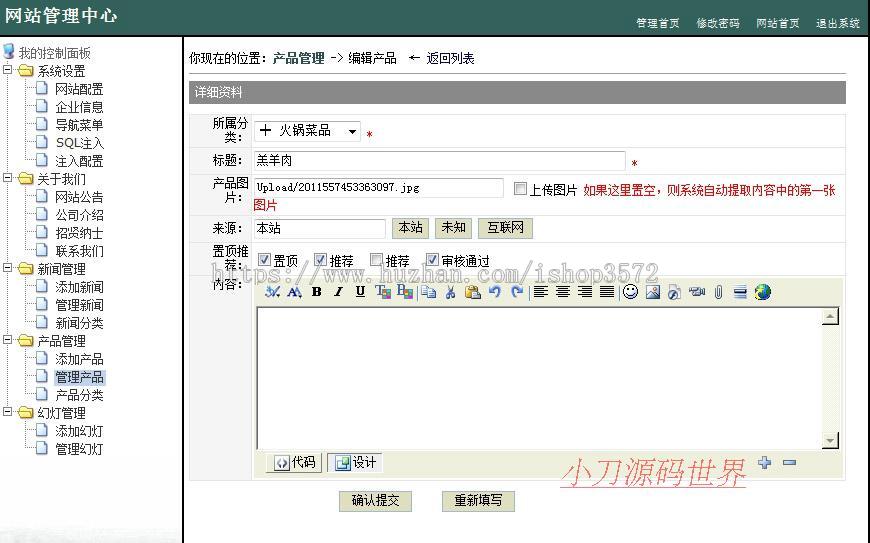Viewport: 870px width, 543px height.
Task: Click the 确认提交 submit button
Action: coord(376,501)
